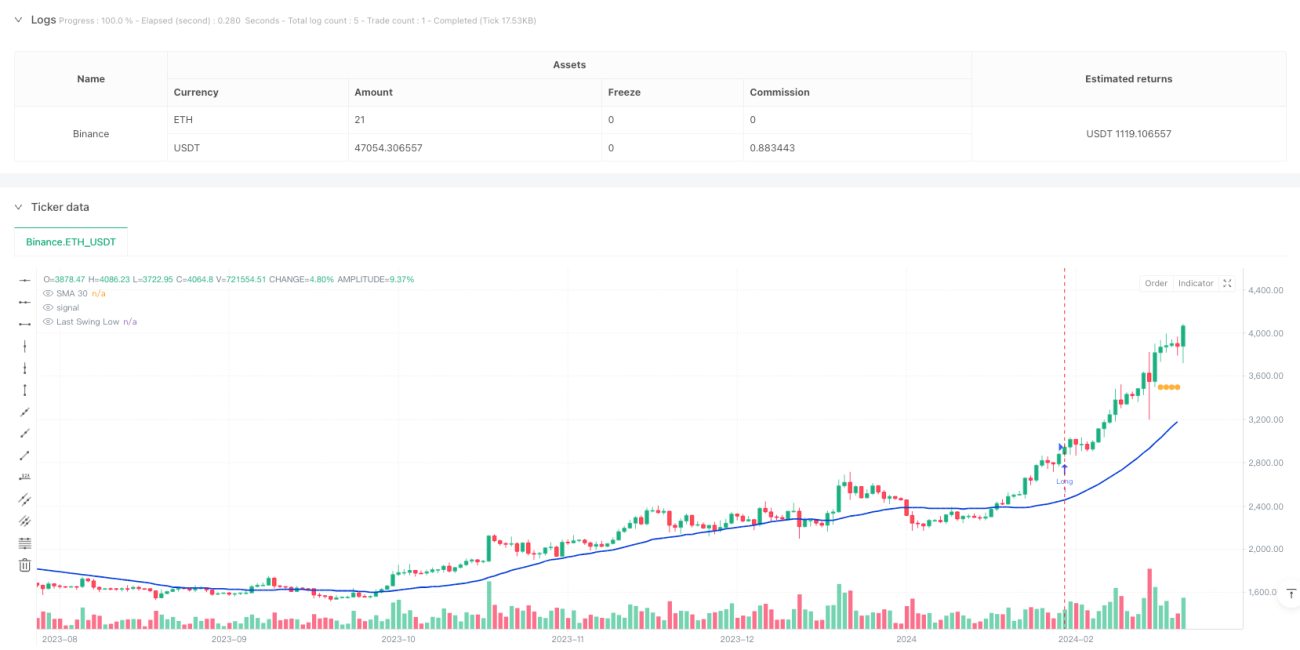Select the horizontal straight line drawing tool
Screen dimensions: 1300x650
point(25,280)
